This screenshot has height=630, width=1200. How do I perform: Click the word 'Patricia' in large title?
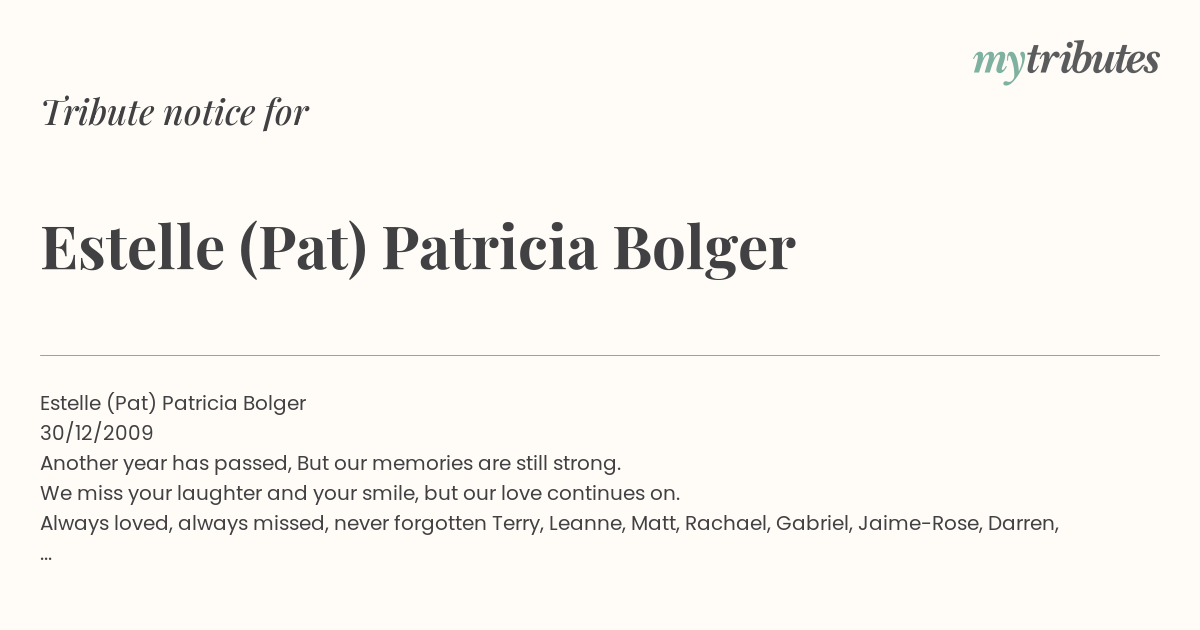click(490, 247)
